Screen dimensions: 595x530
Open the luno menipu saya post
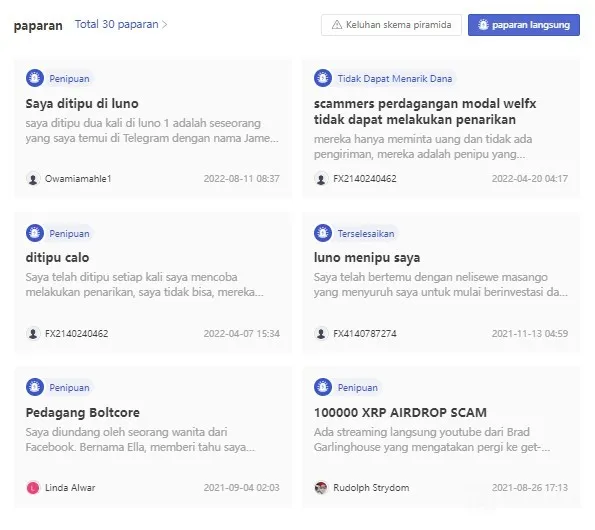[x=367, y=258]
